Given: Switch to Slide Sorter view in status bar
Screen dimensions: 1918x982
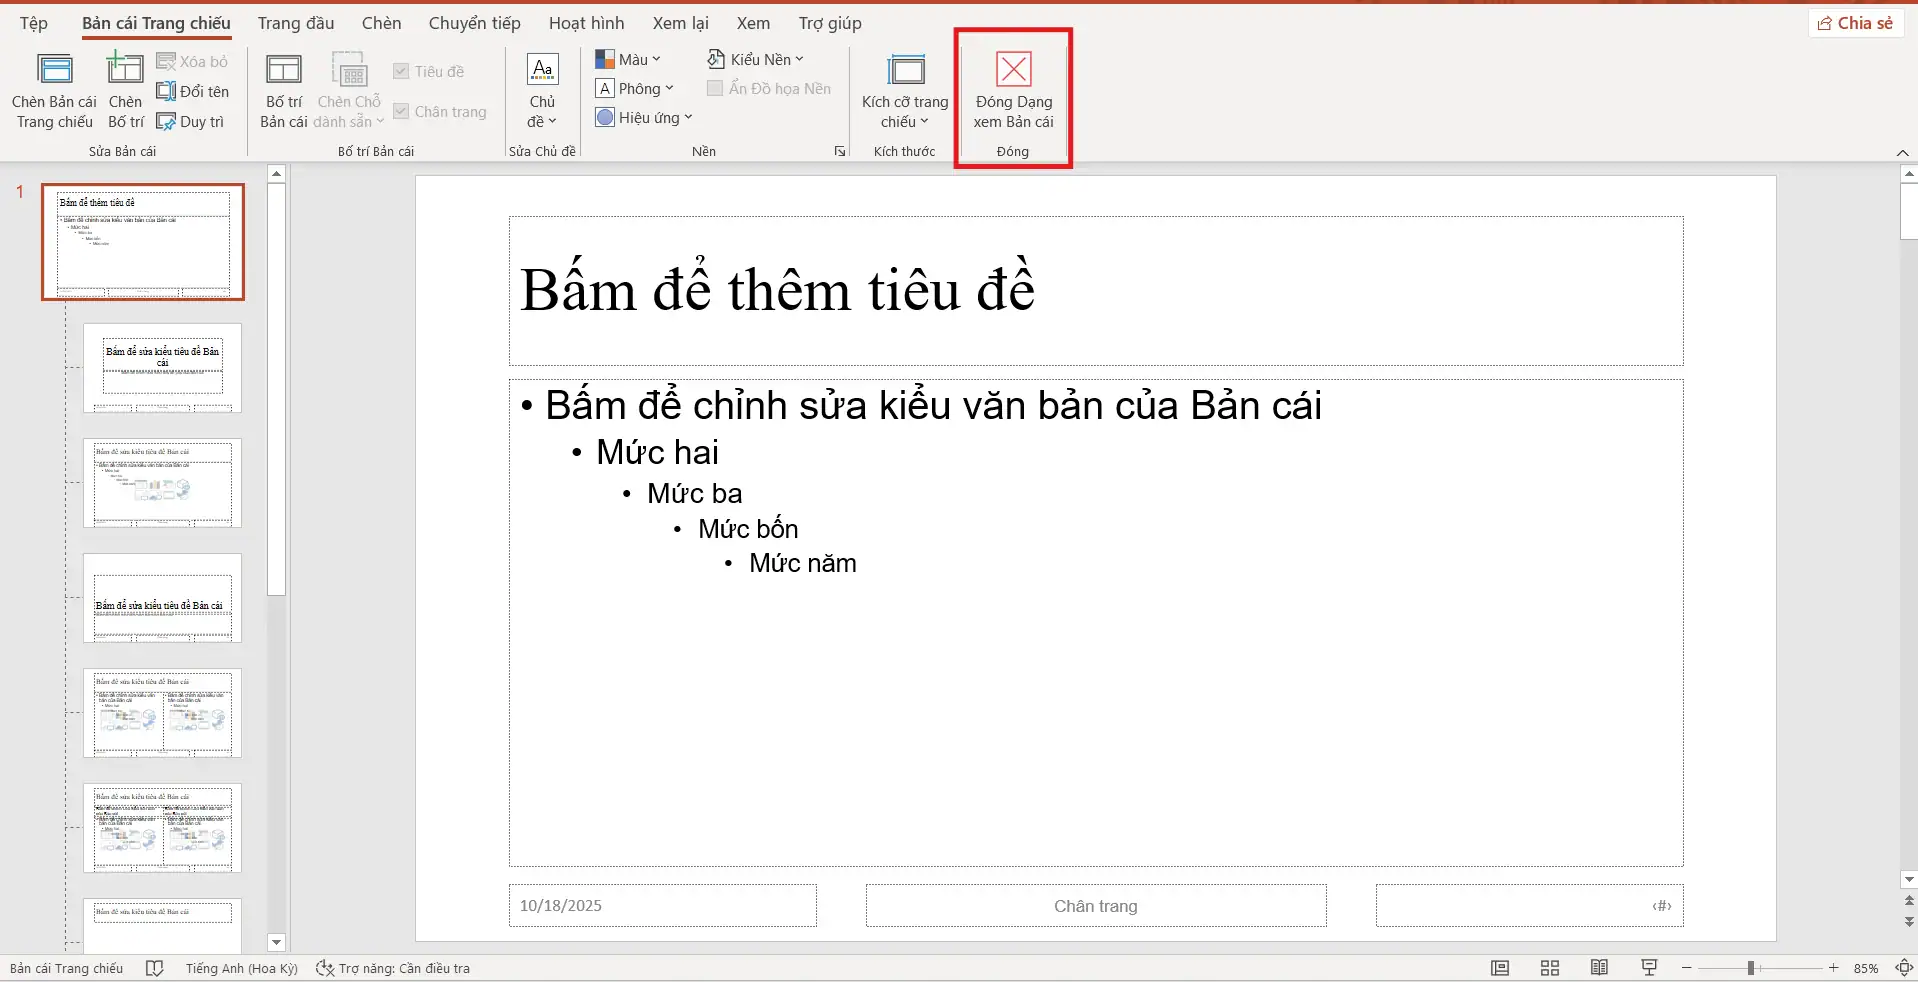Looking at the screenshot, I should 1548,967.
